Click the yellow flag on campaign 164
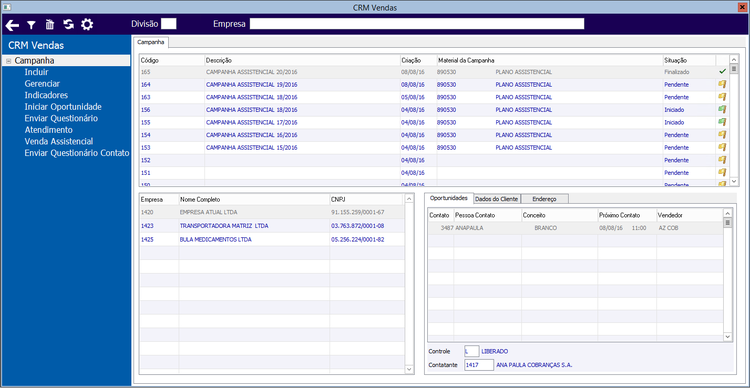 (722, 84)
